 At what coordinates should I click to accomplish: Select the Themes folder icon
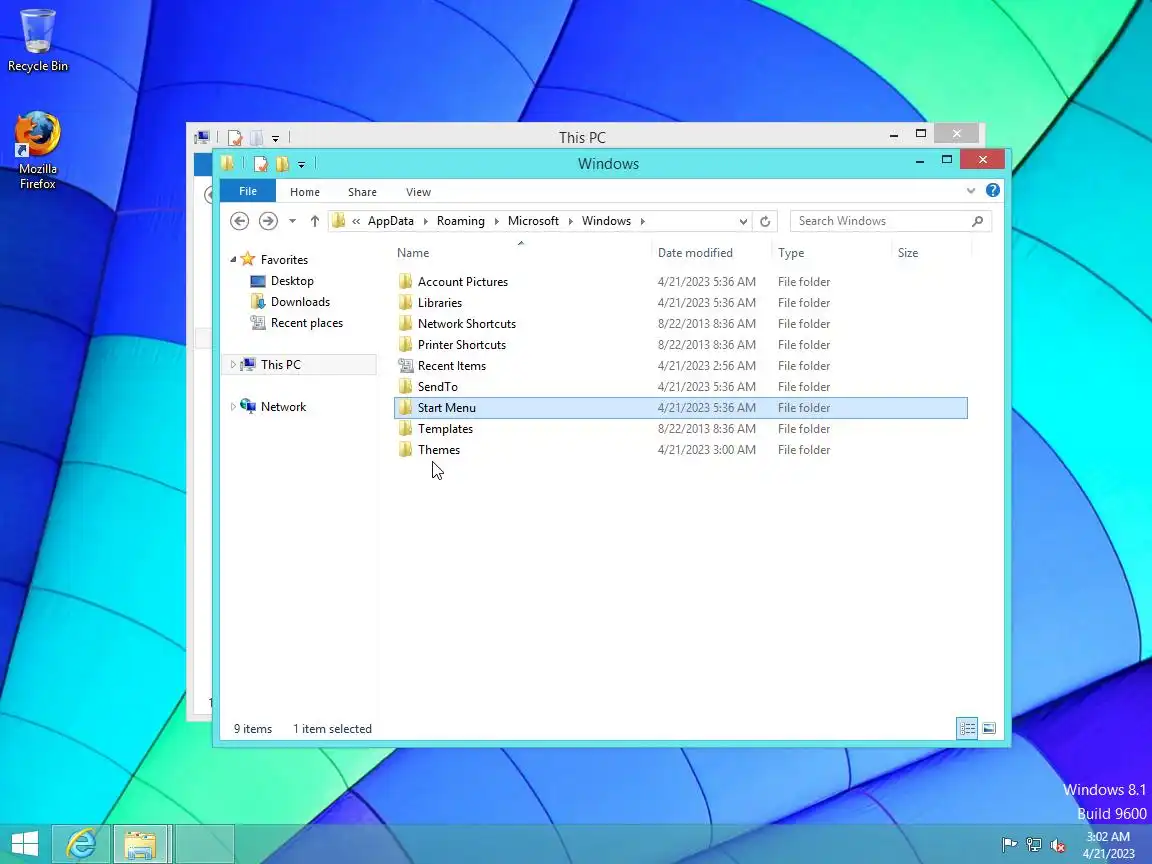tap(406, 450)
